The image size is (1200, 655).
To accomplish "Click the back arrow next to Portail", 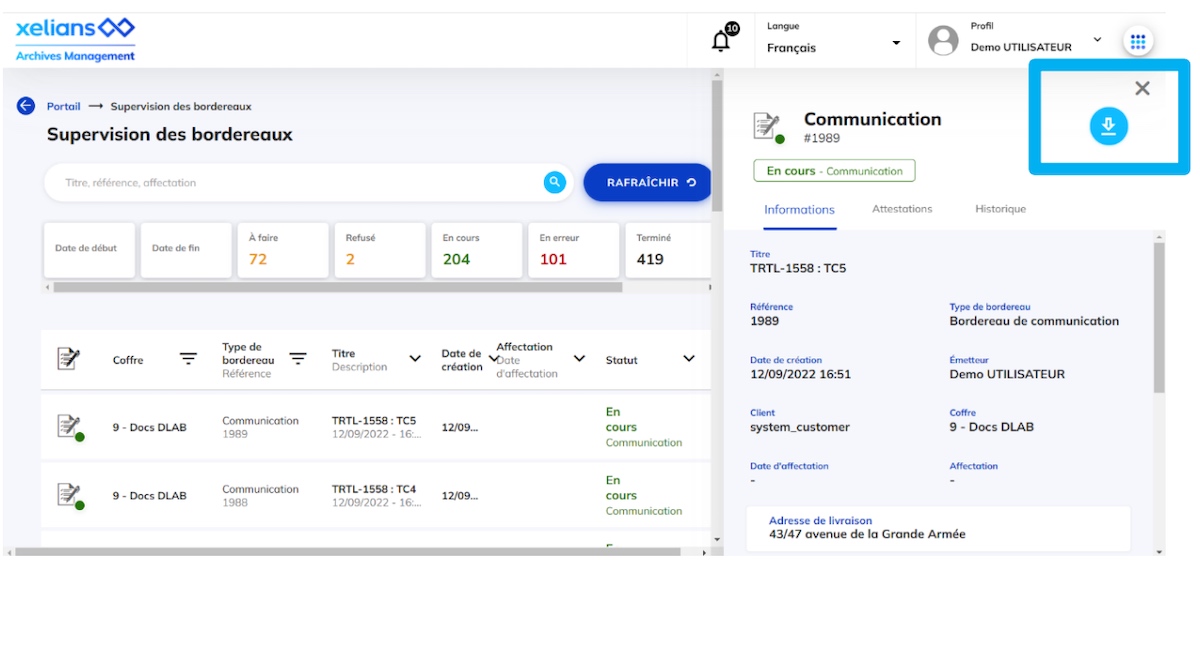I will pos(26,106).
